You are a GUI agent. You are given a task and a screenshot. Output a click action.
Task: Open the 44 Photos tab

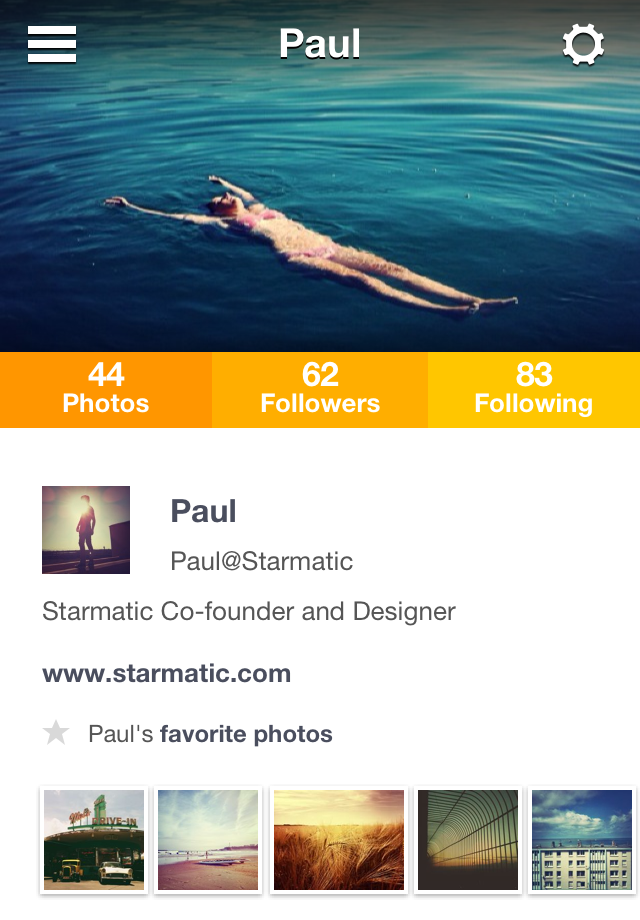pos(106,390)
